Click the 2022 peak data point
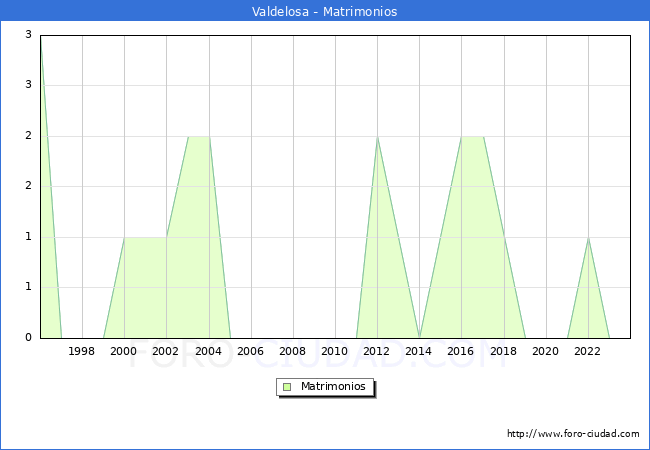Image resolution: width=650 pixels, height=450 pixels. click(x=588, y=237)
